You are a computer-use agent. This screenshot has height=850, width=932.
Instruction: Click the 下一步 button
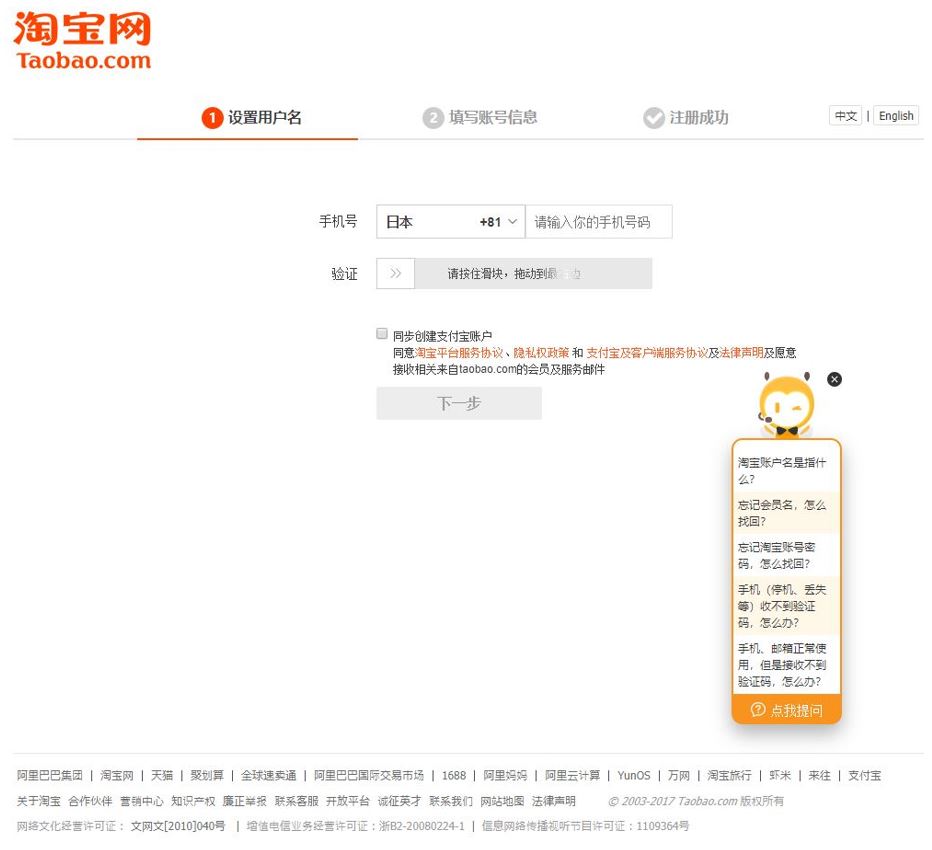point(459,403)
